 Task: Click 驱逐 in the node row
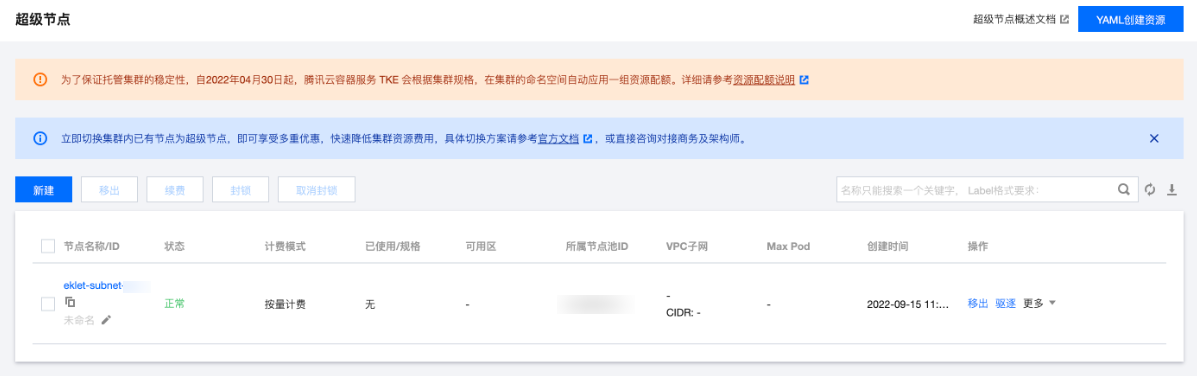(1005, 304)
